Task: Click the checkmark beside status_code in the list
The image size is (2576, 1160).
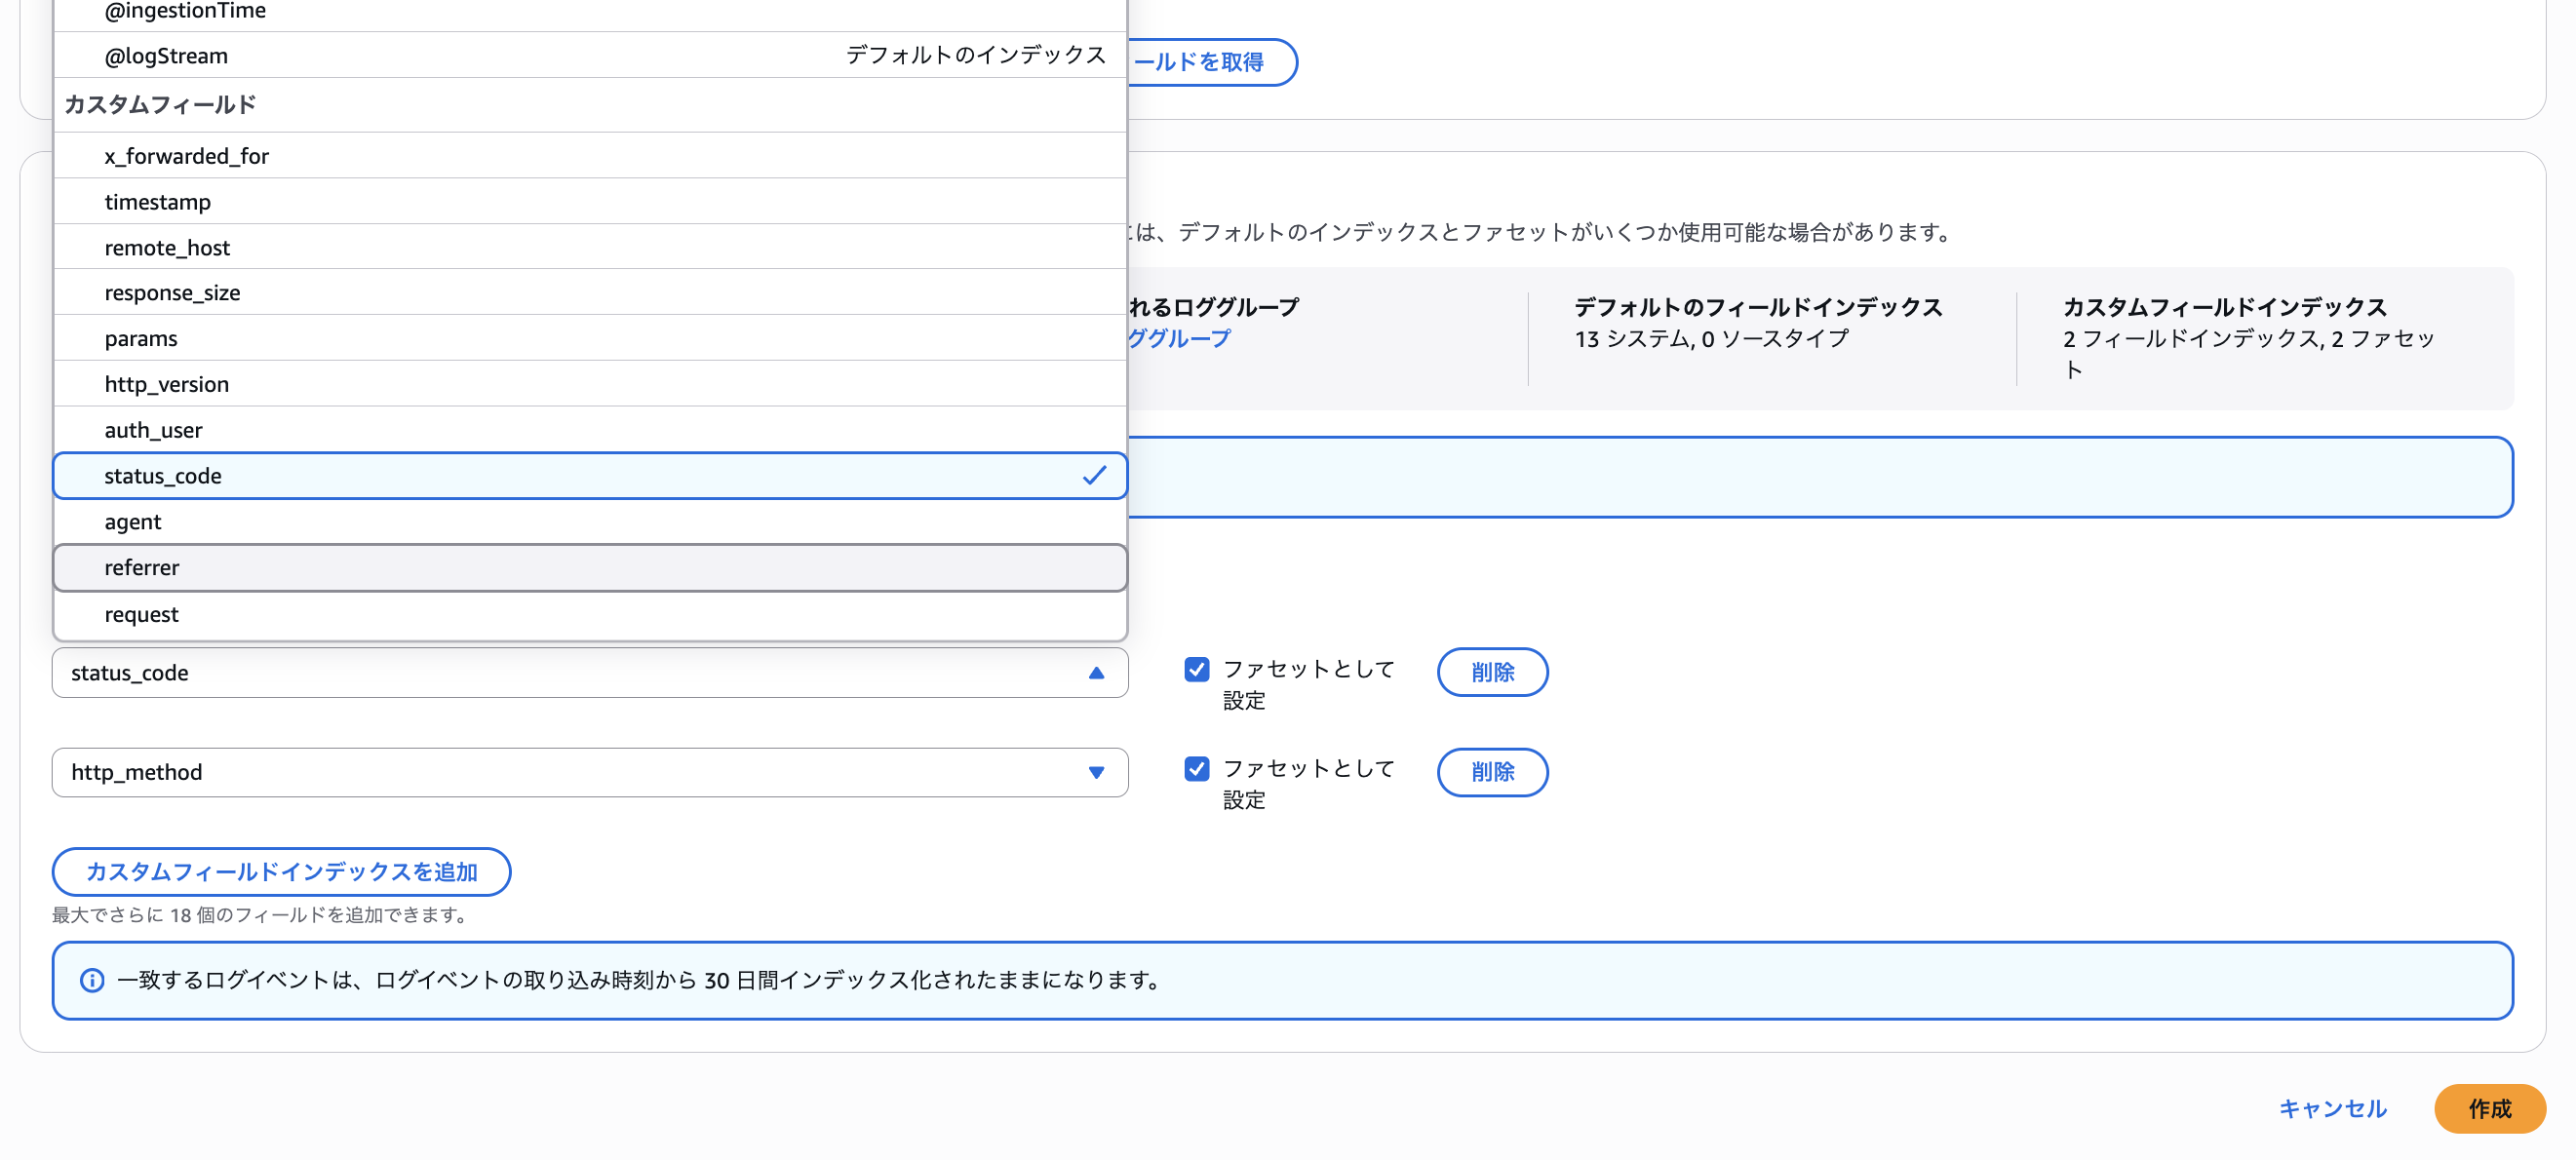Action: pos(1097,475)
